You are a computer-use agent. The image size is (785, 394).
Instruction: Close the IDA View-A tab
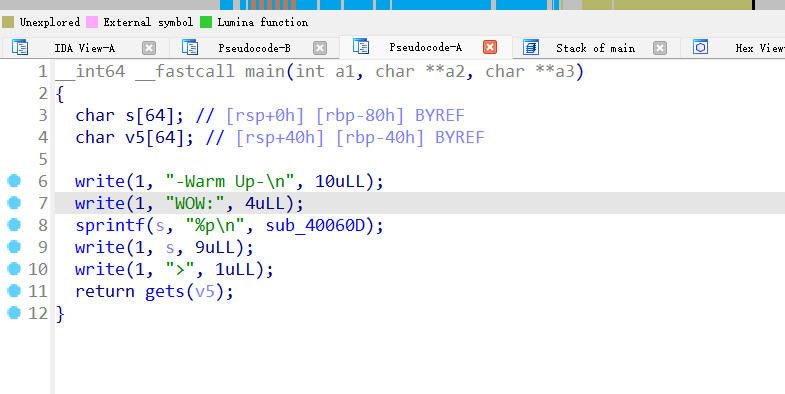coord(149,48)
